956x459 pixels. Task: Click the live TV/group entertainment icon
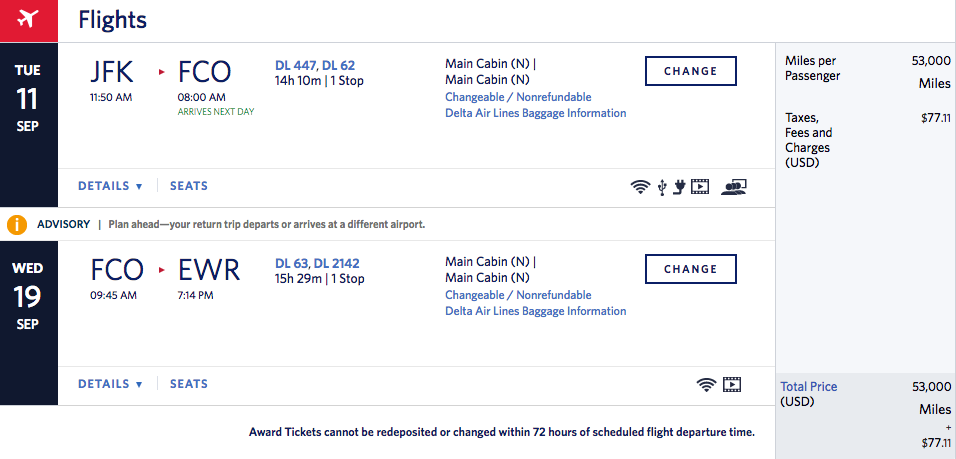coord(735,186)
